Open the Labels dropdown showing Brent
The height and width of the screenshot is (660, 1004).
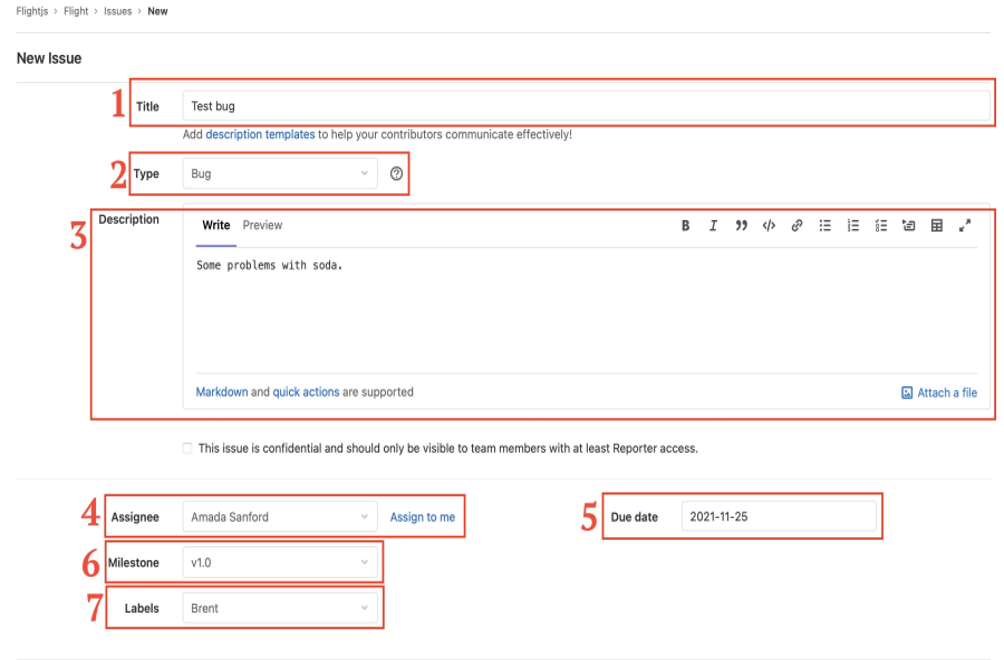pyautogui.click(x=280, y=608)
